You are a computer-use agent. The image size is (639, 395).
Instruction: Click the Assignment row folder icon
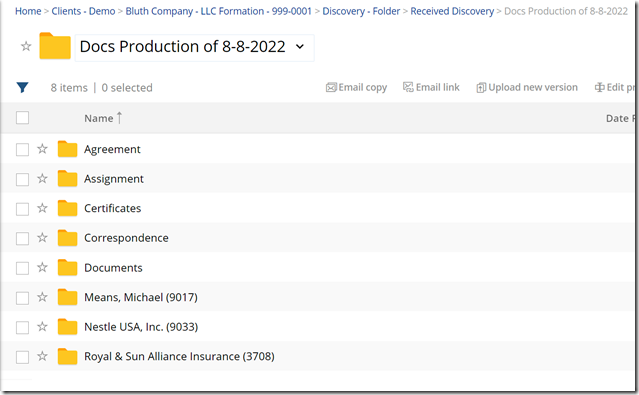tap(67, 179)
